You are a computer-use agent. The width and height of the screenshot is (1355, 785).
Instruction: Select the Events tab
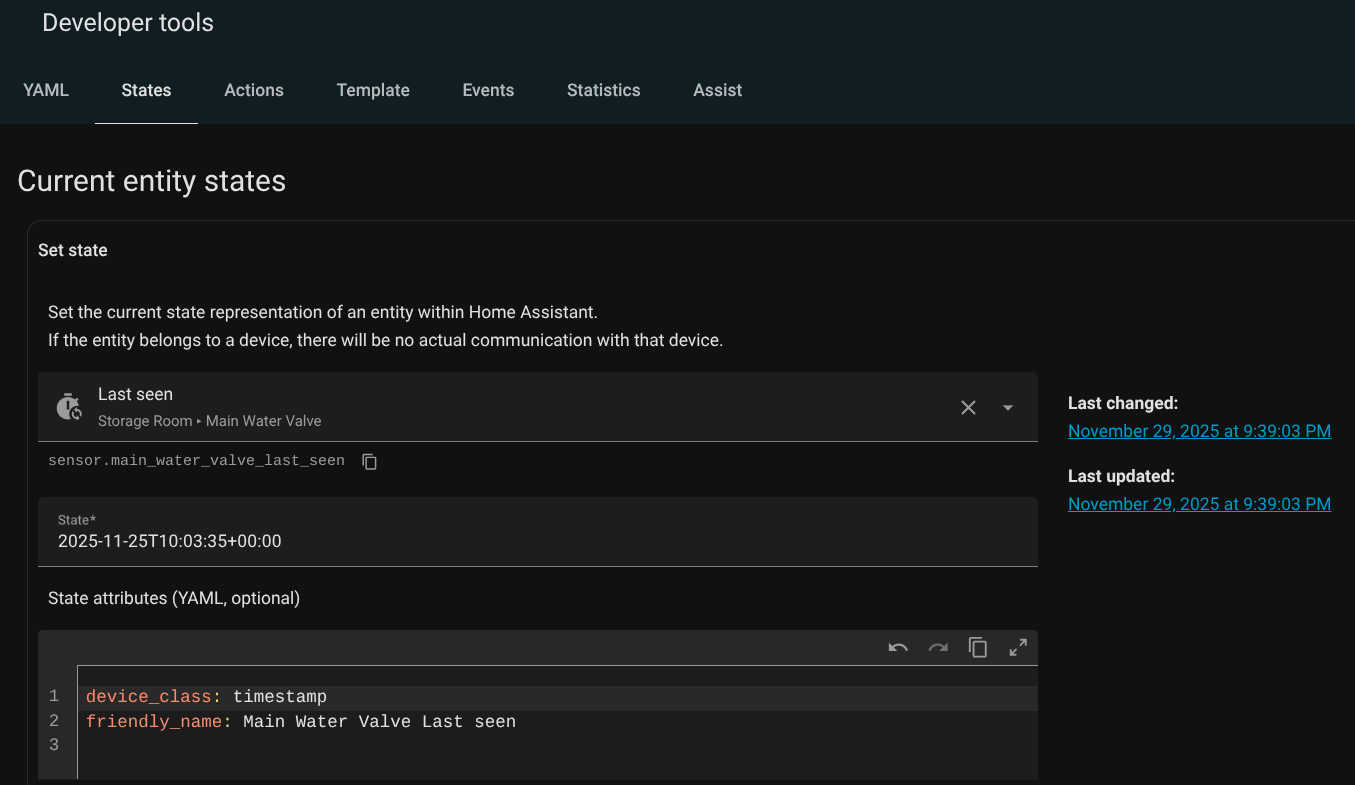(488, 90)
